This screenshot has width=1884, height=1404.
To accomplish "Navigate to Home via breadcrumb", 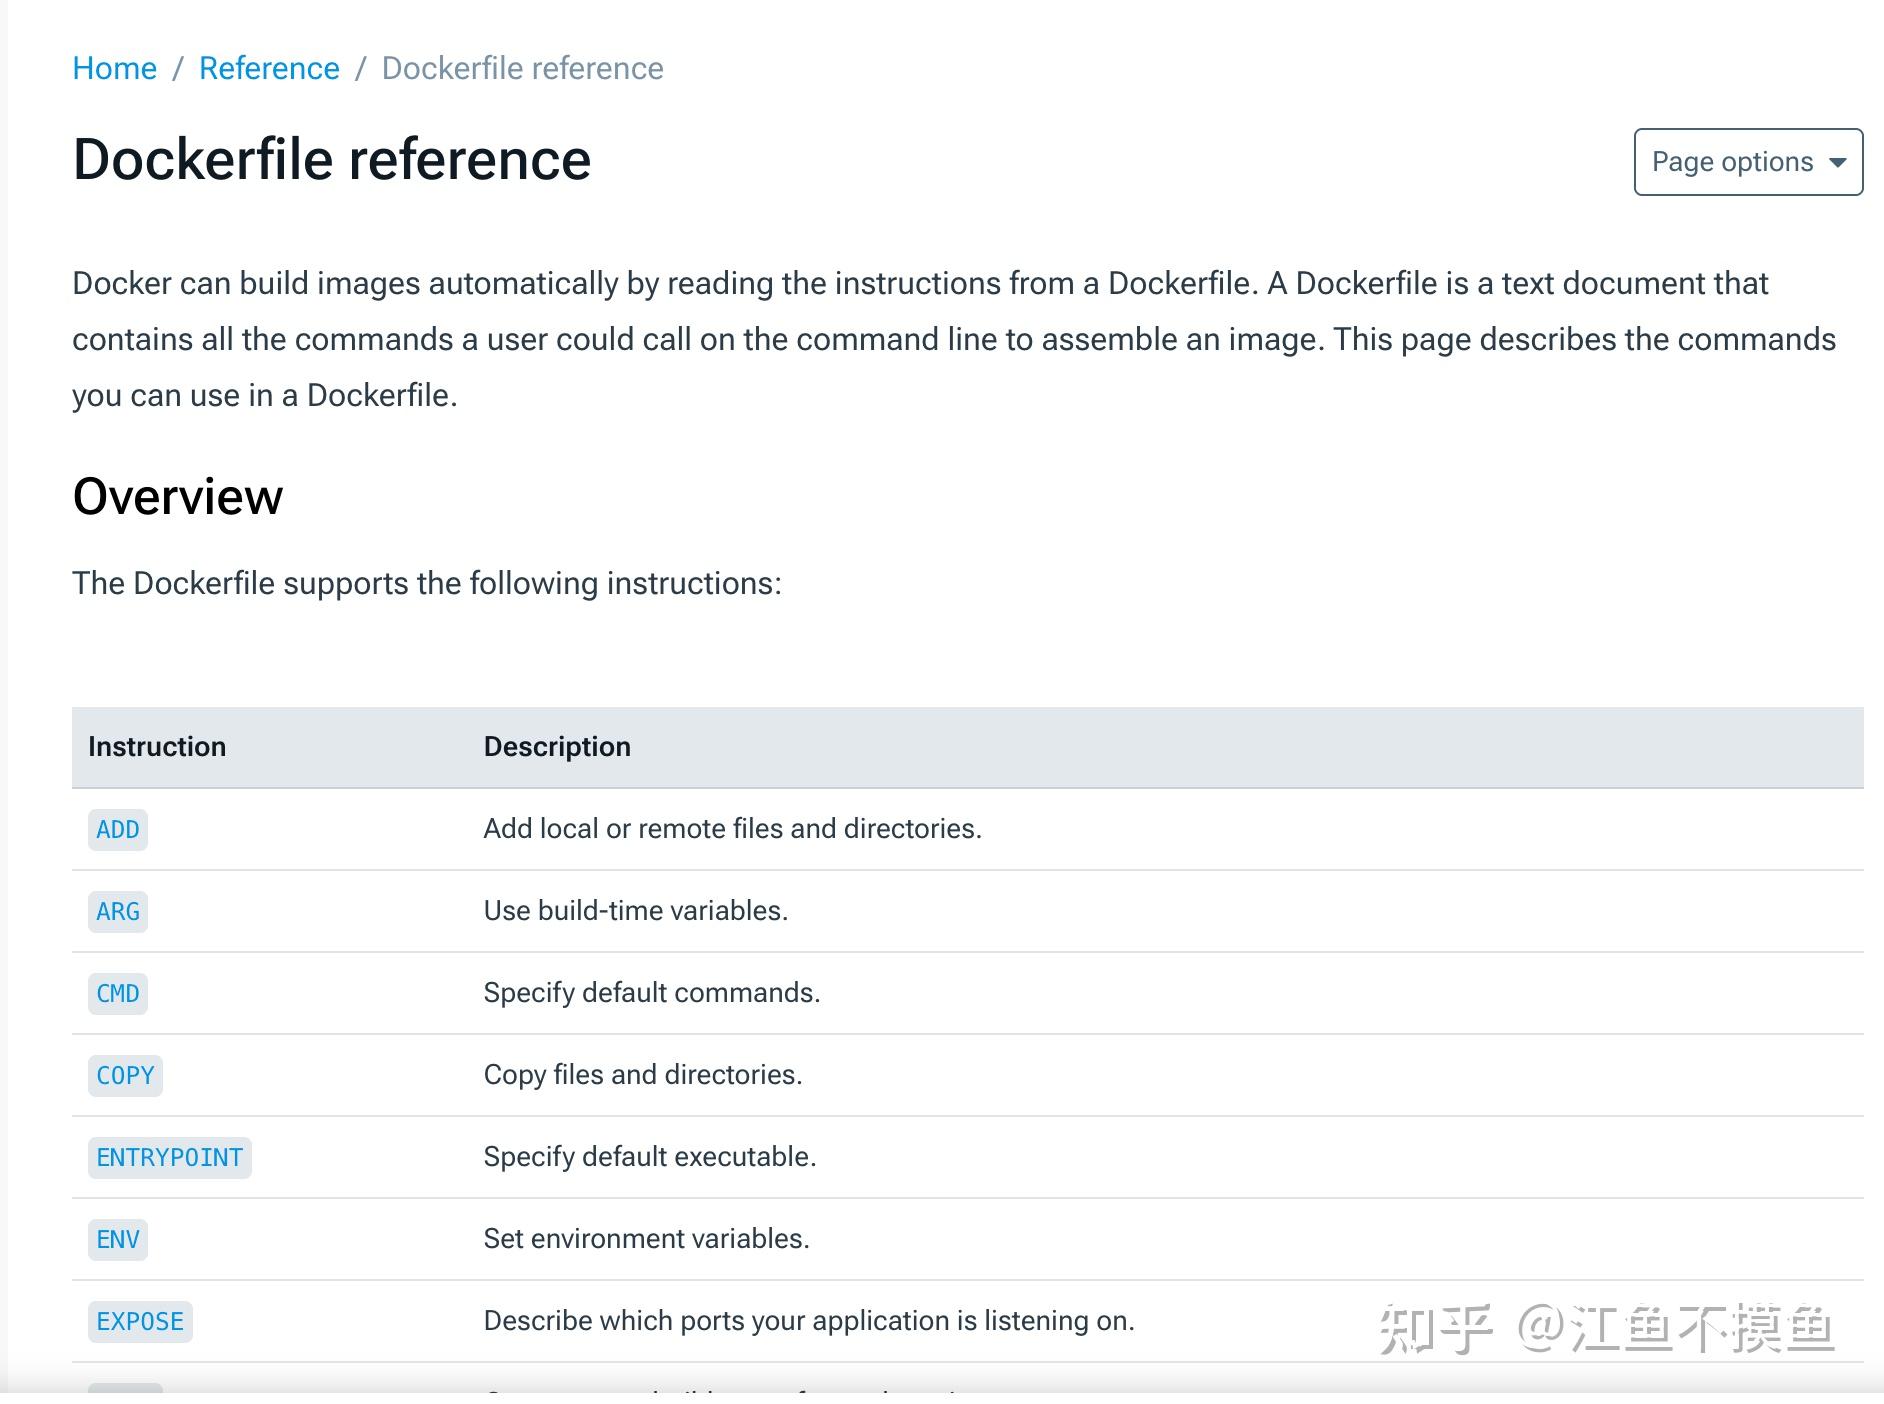I will [114, 67].
